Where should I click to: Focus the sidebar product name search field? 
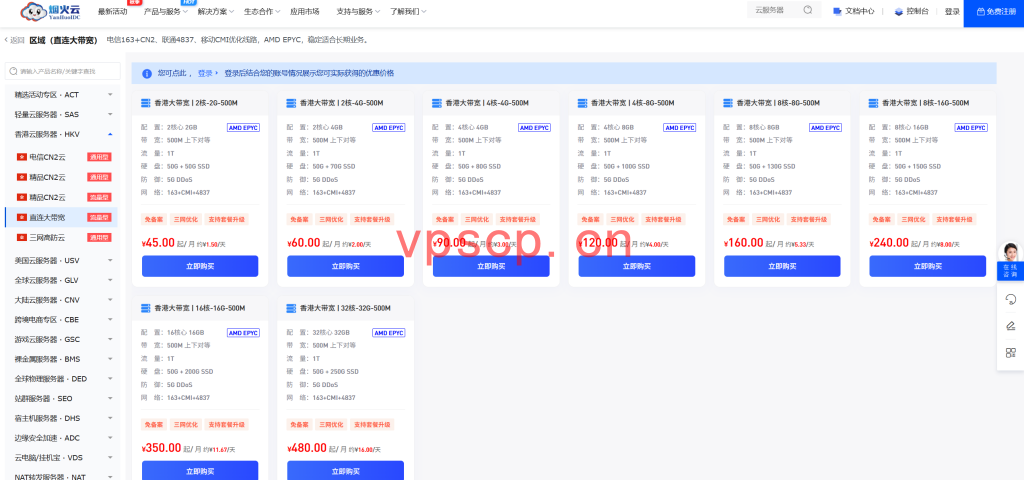click(63, 71)
